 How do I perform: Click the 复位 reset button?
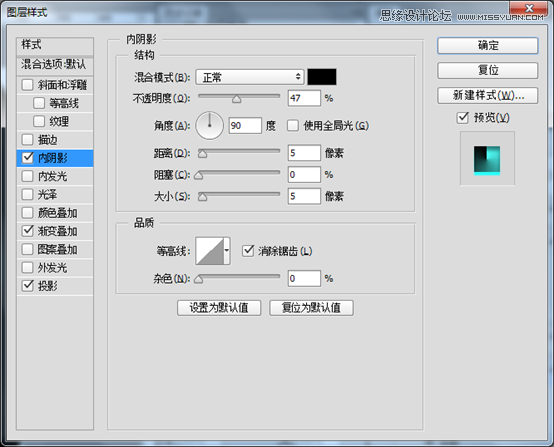(x=488, y=70)
